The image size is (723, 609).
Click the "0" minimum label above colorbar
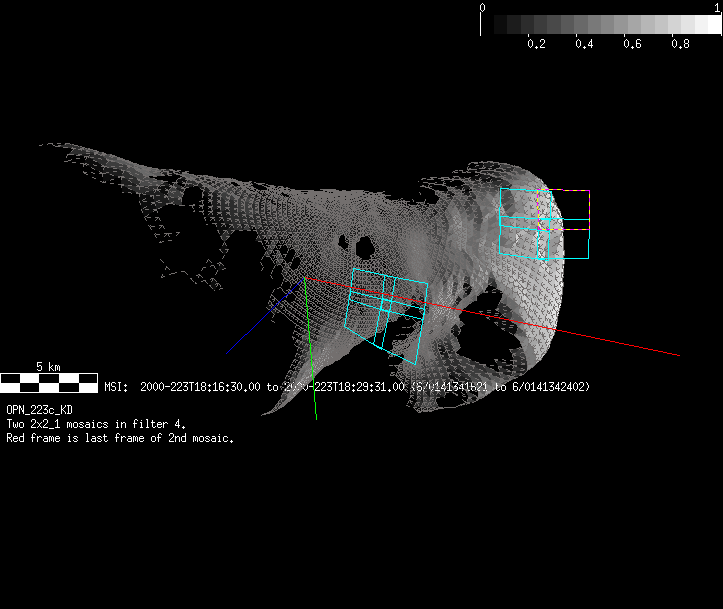(483, 7)
